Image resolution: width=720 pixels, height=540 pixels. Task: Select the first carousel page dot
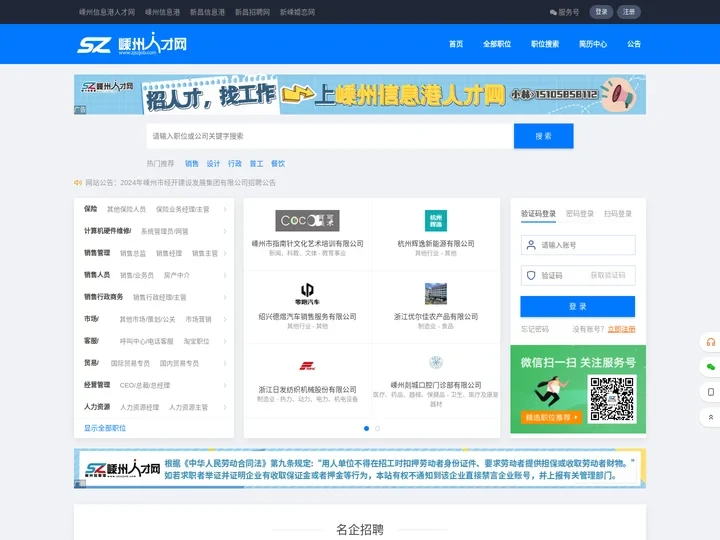(366, 428)
